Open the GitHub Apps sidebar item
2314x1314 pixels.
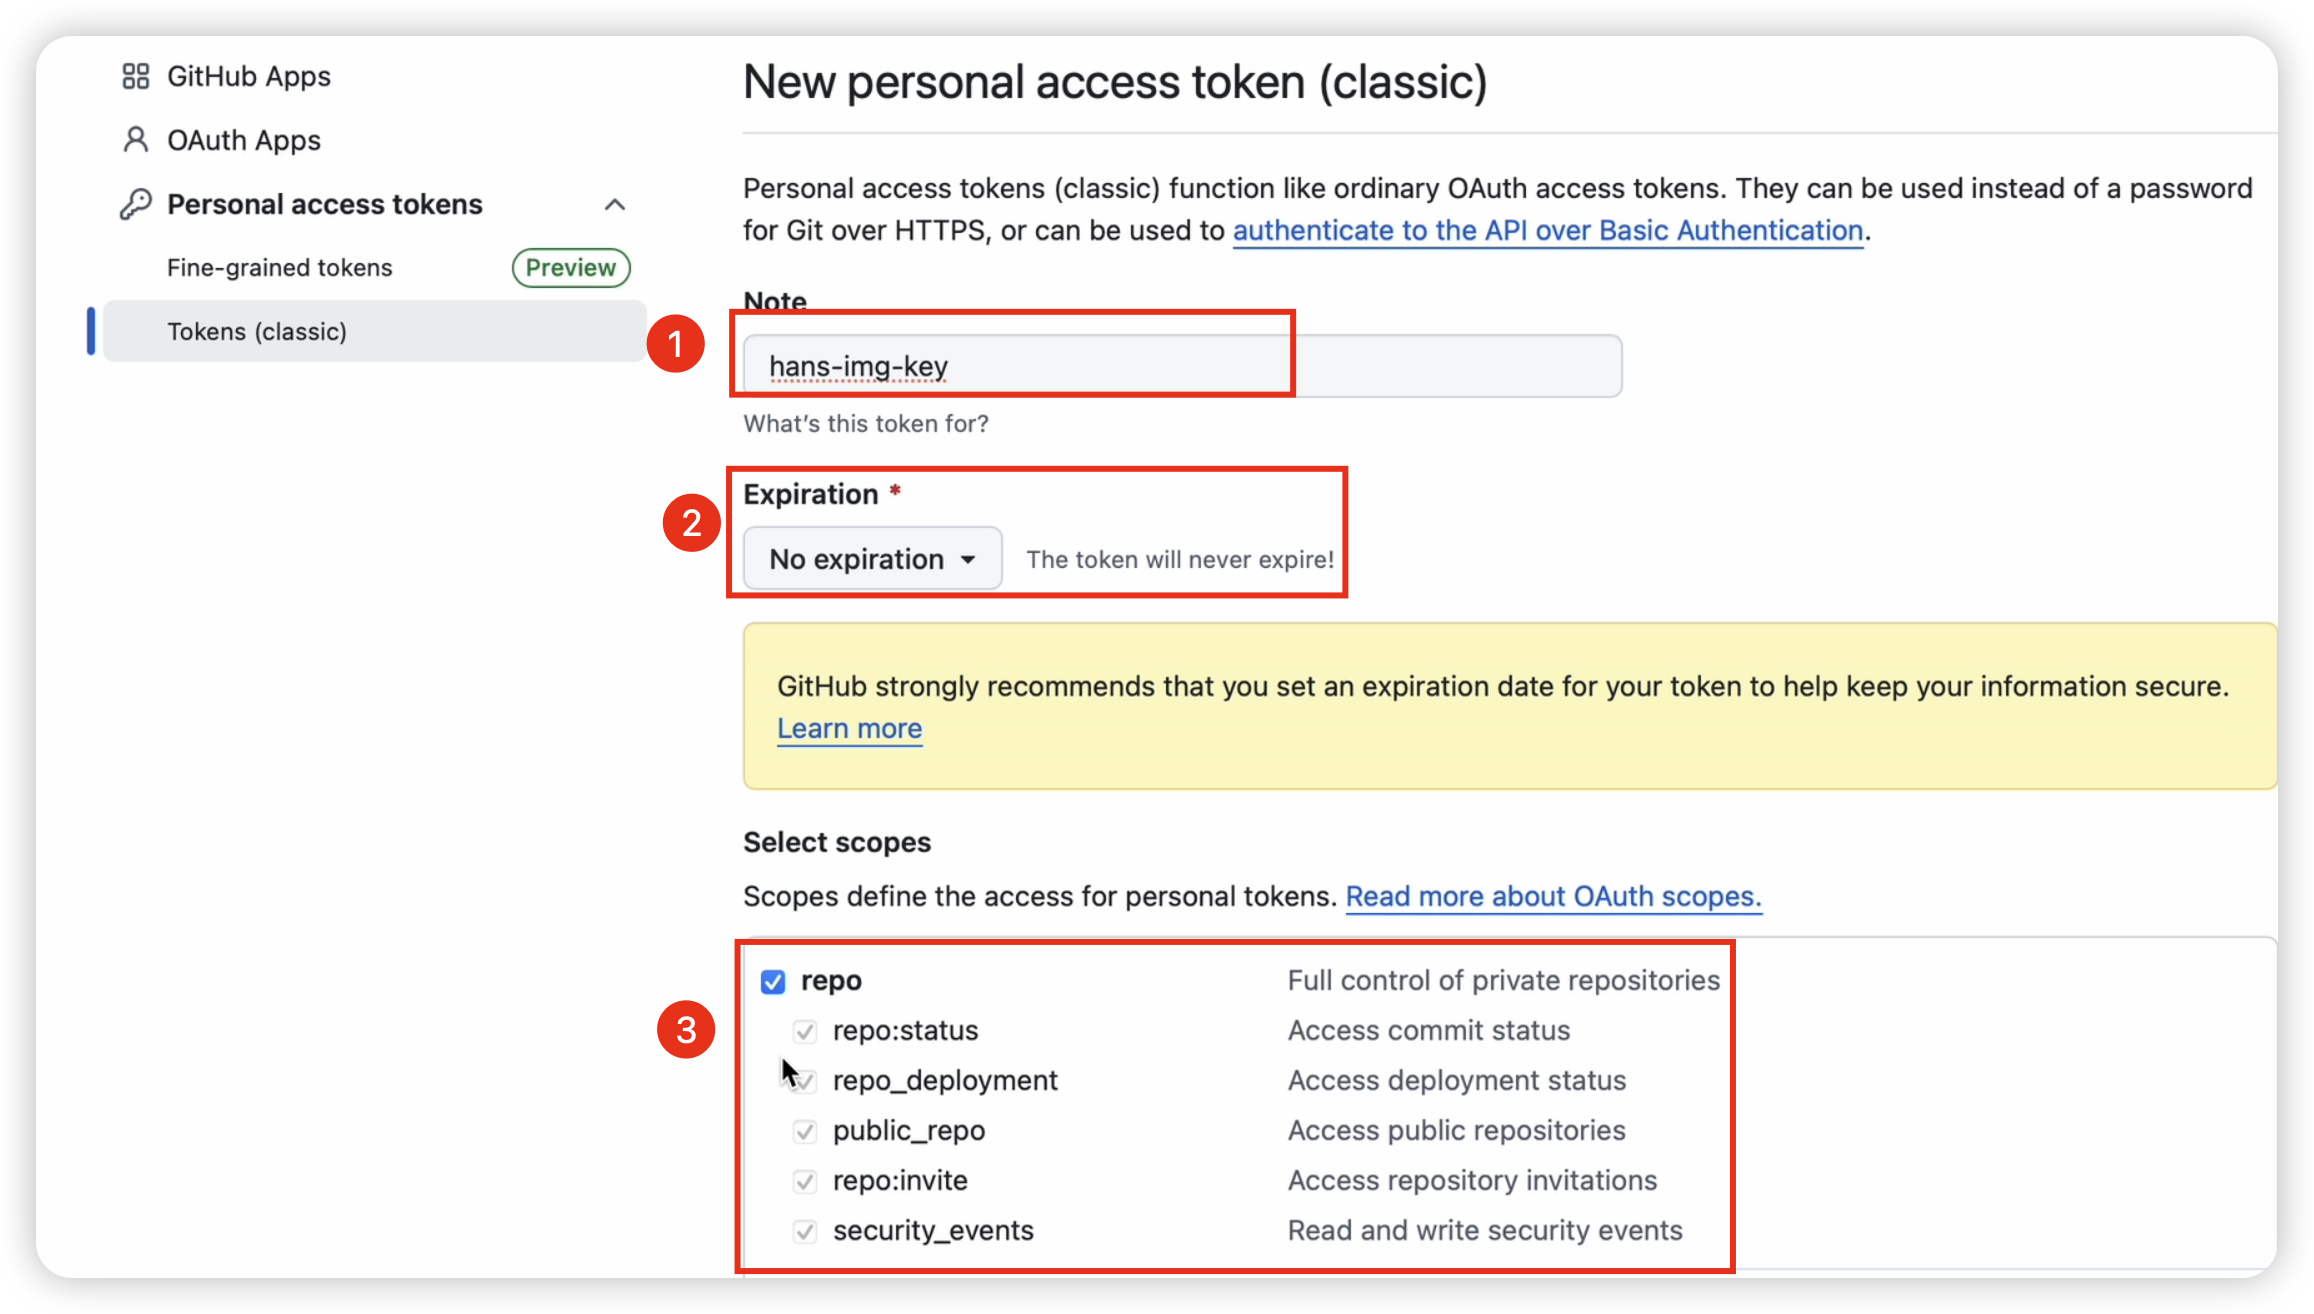click(248, 77)
